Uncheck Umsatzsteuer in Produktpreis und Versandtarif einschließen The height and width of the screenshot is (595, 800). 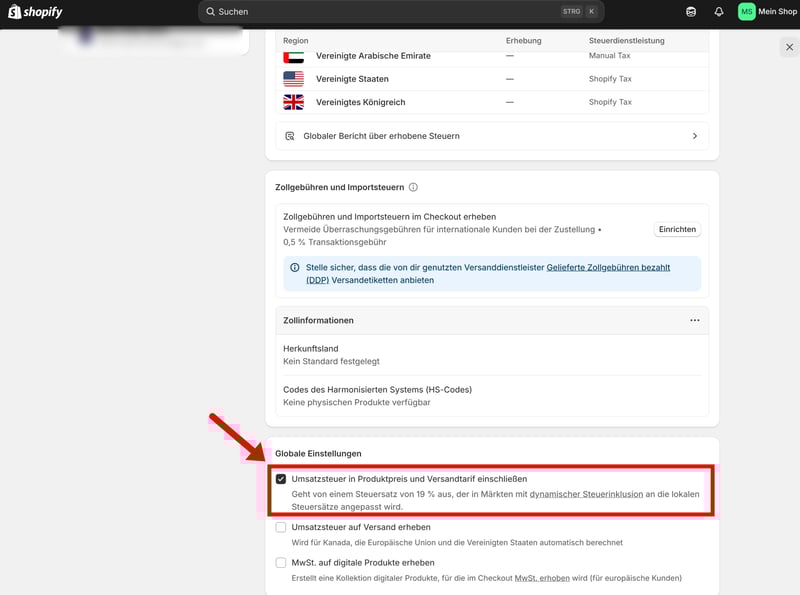(281, 479)
